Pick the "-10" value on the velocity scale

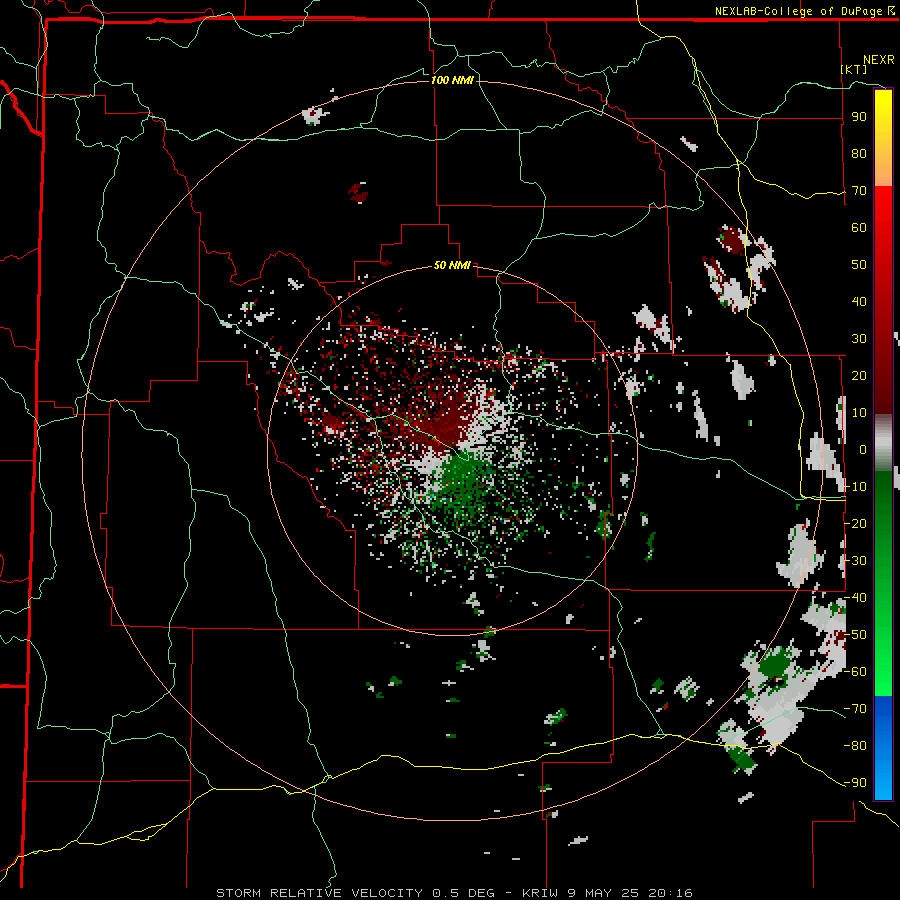point(855,487)
